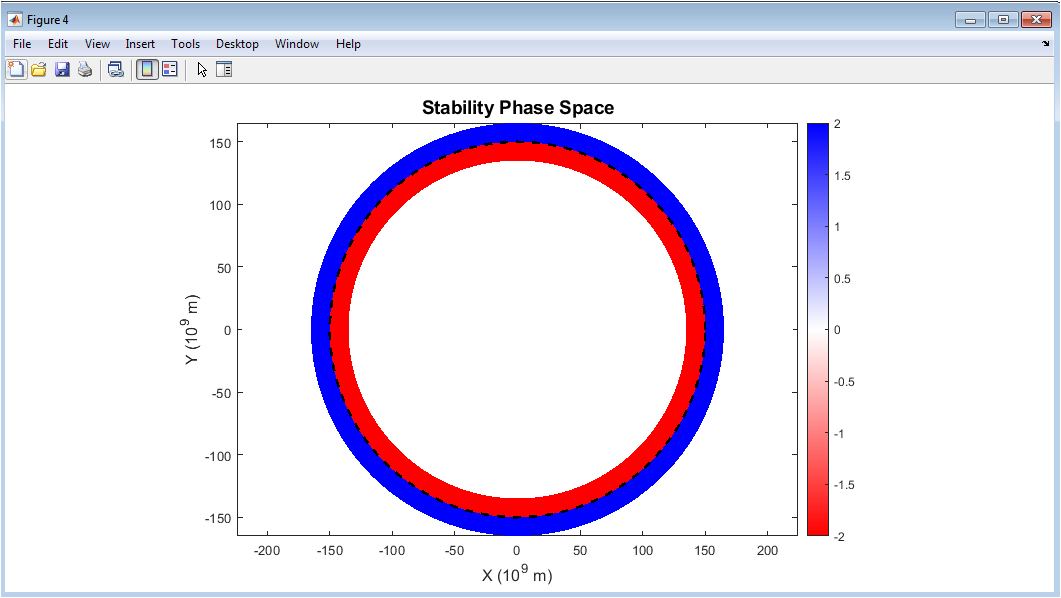The width and height of the screenshot is (1061, 598).
Task: Open the Property Inspector panel icon
Action: click(x=224, y=69)
